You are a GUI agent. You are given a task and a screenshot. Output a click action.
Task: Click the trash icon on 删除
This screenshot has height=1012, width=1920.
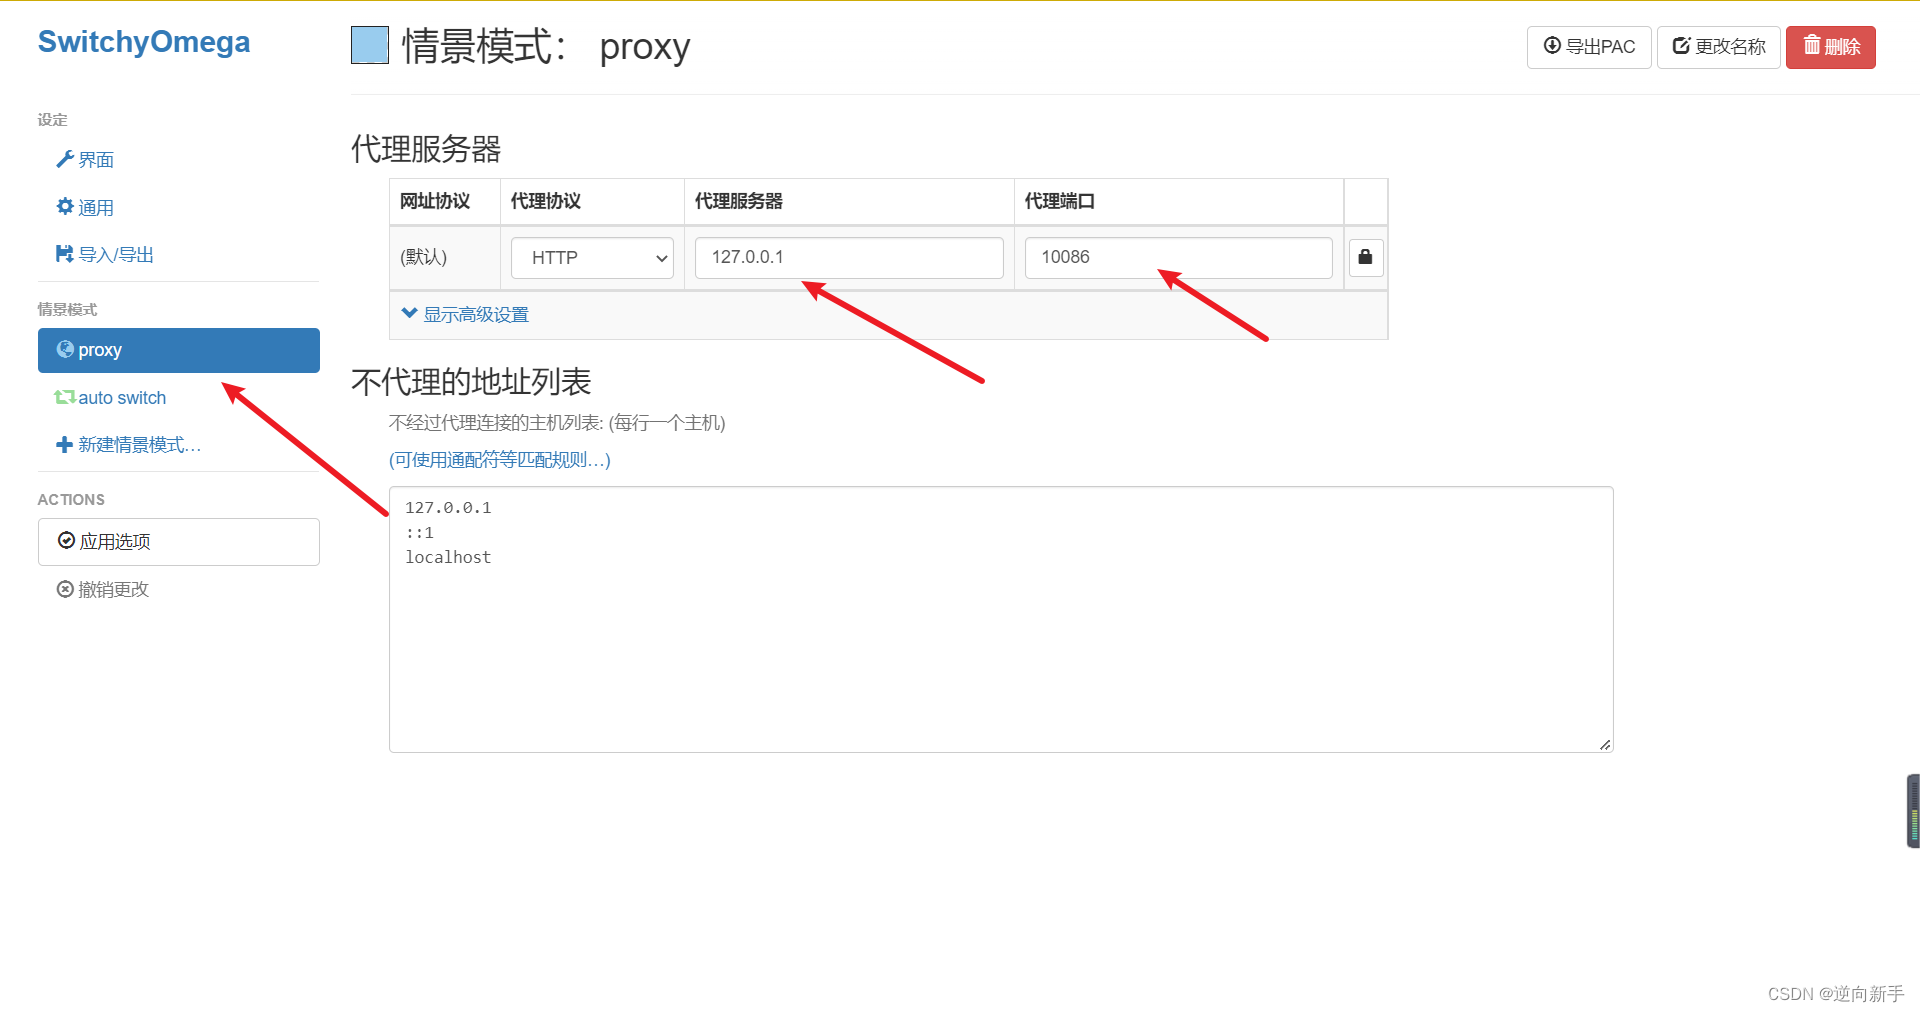tap(1812, 45)
